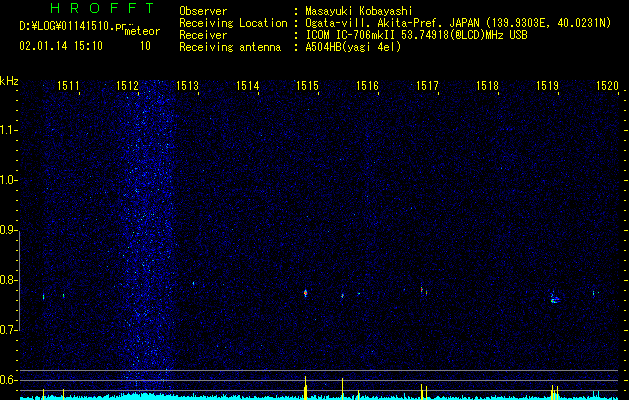
Task: Click the small meteor echo just after 1513
Action: pos(193,283)
